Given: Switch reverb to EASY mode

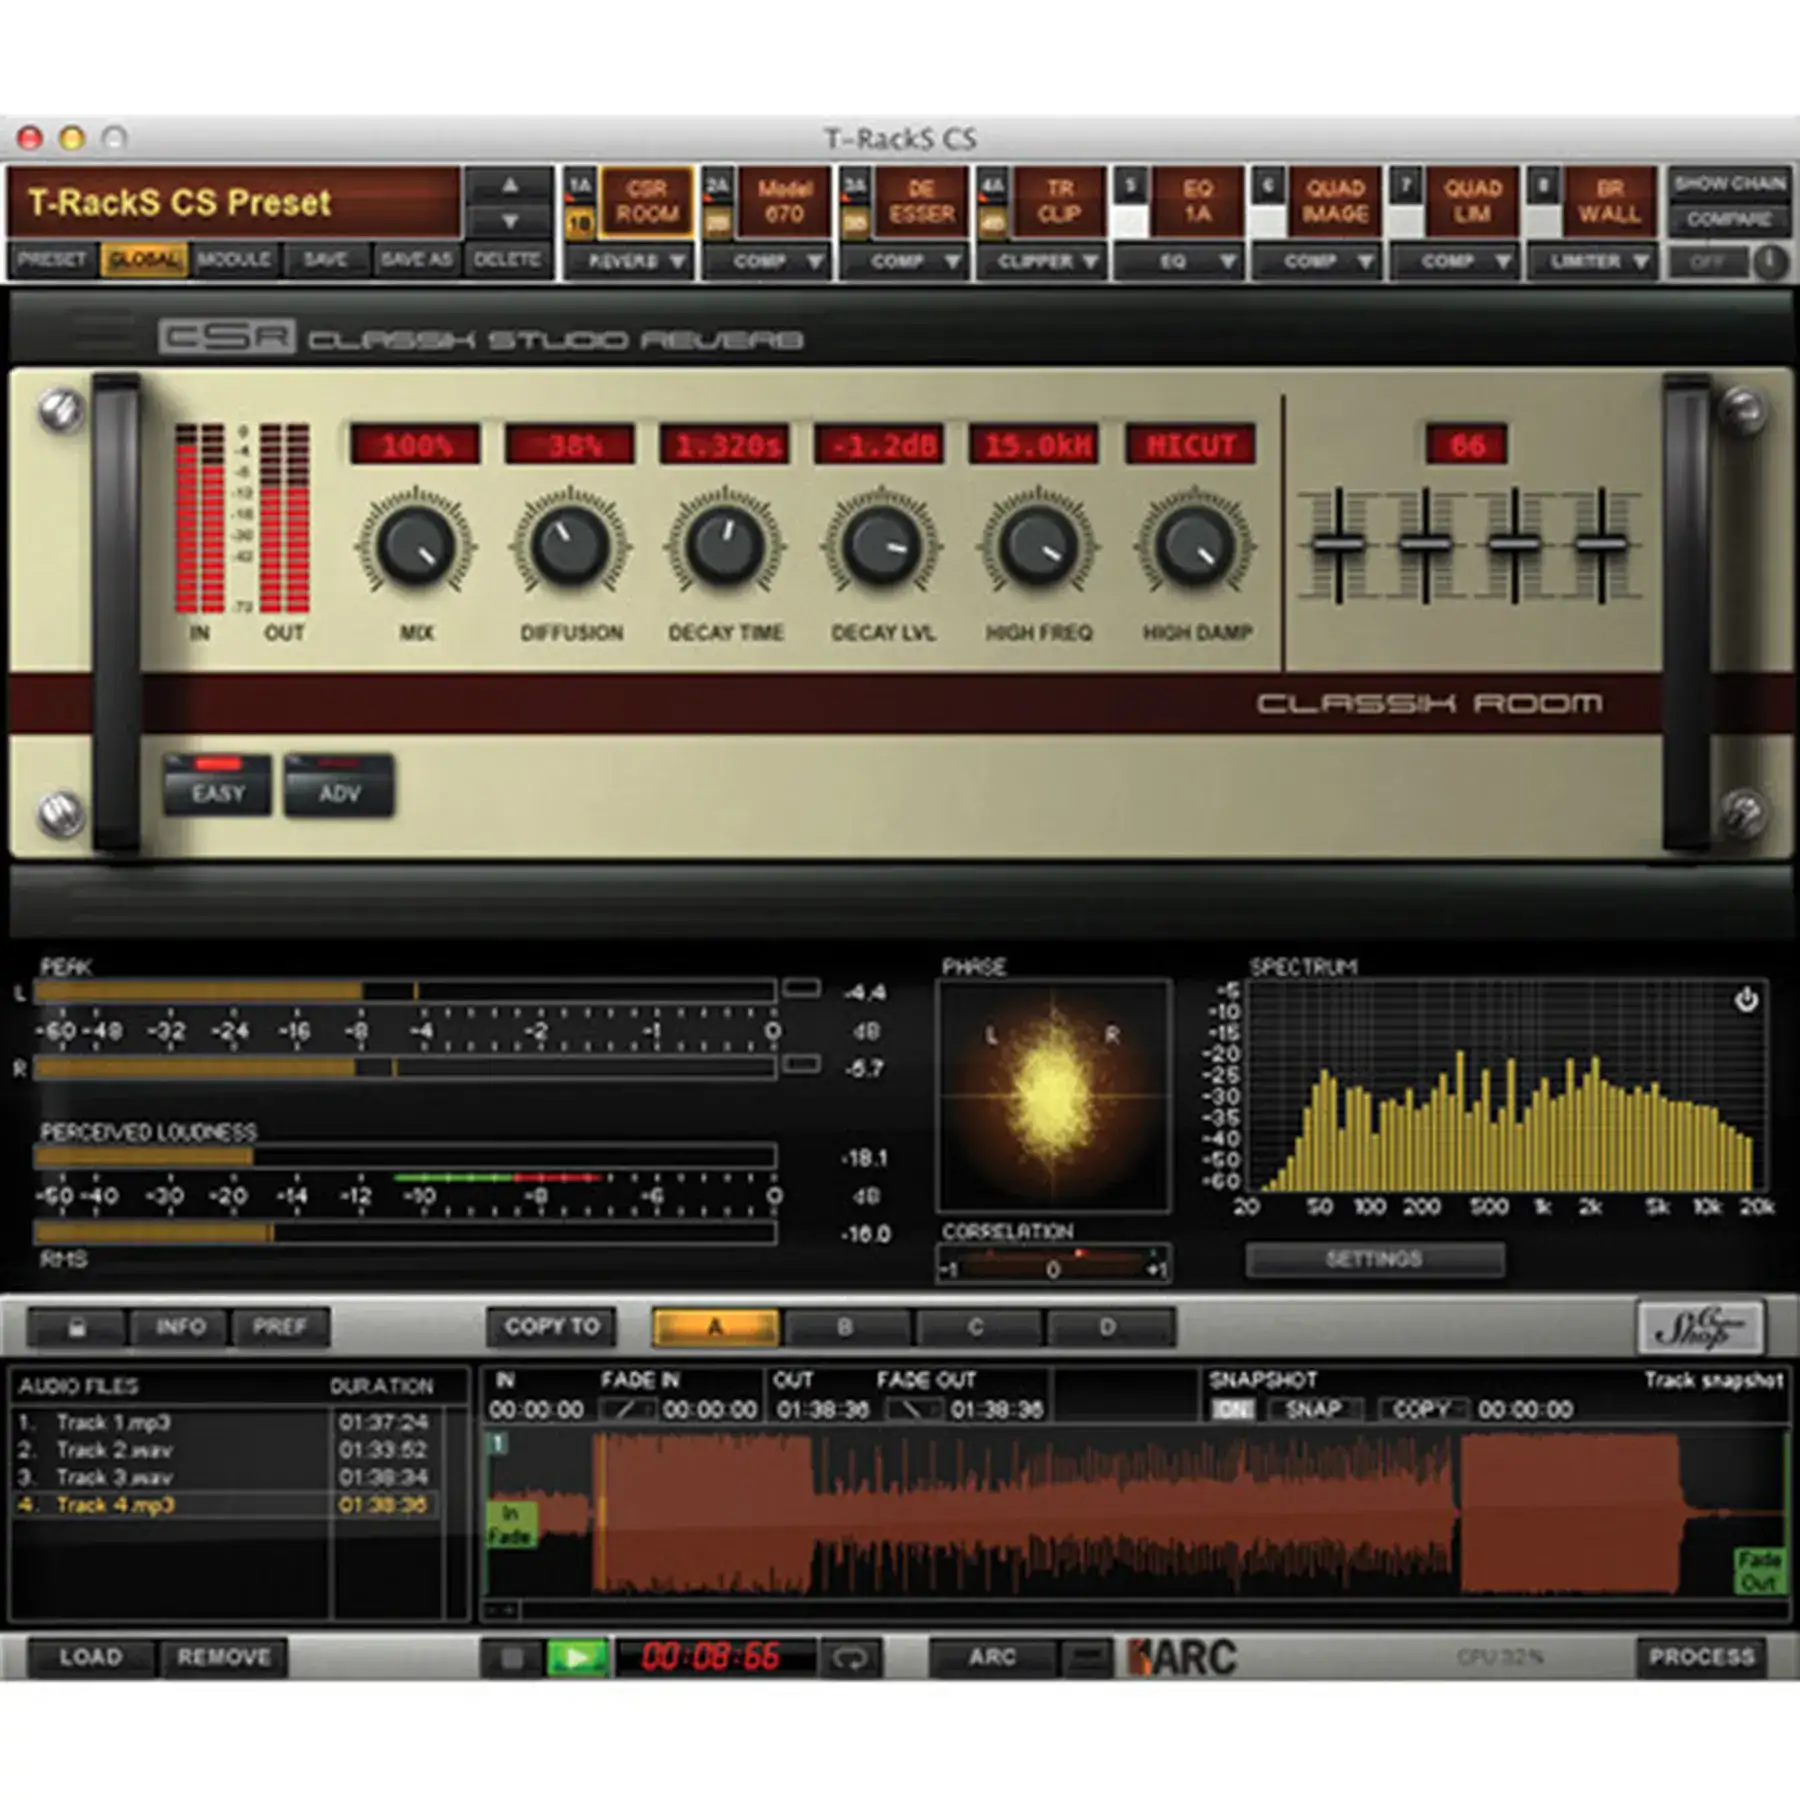Looking at the screenshot, I should [x=217, y=785].
